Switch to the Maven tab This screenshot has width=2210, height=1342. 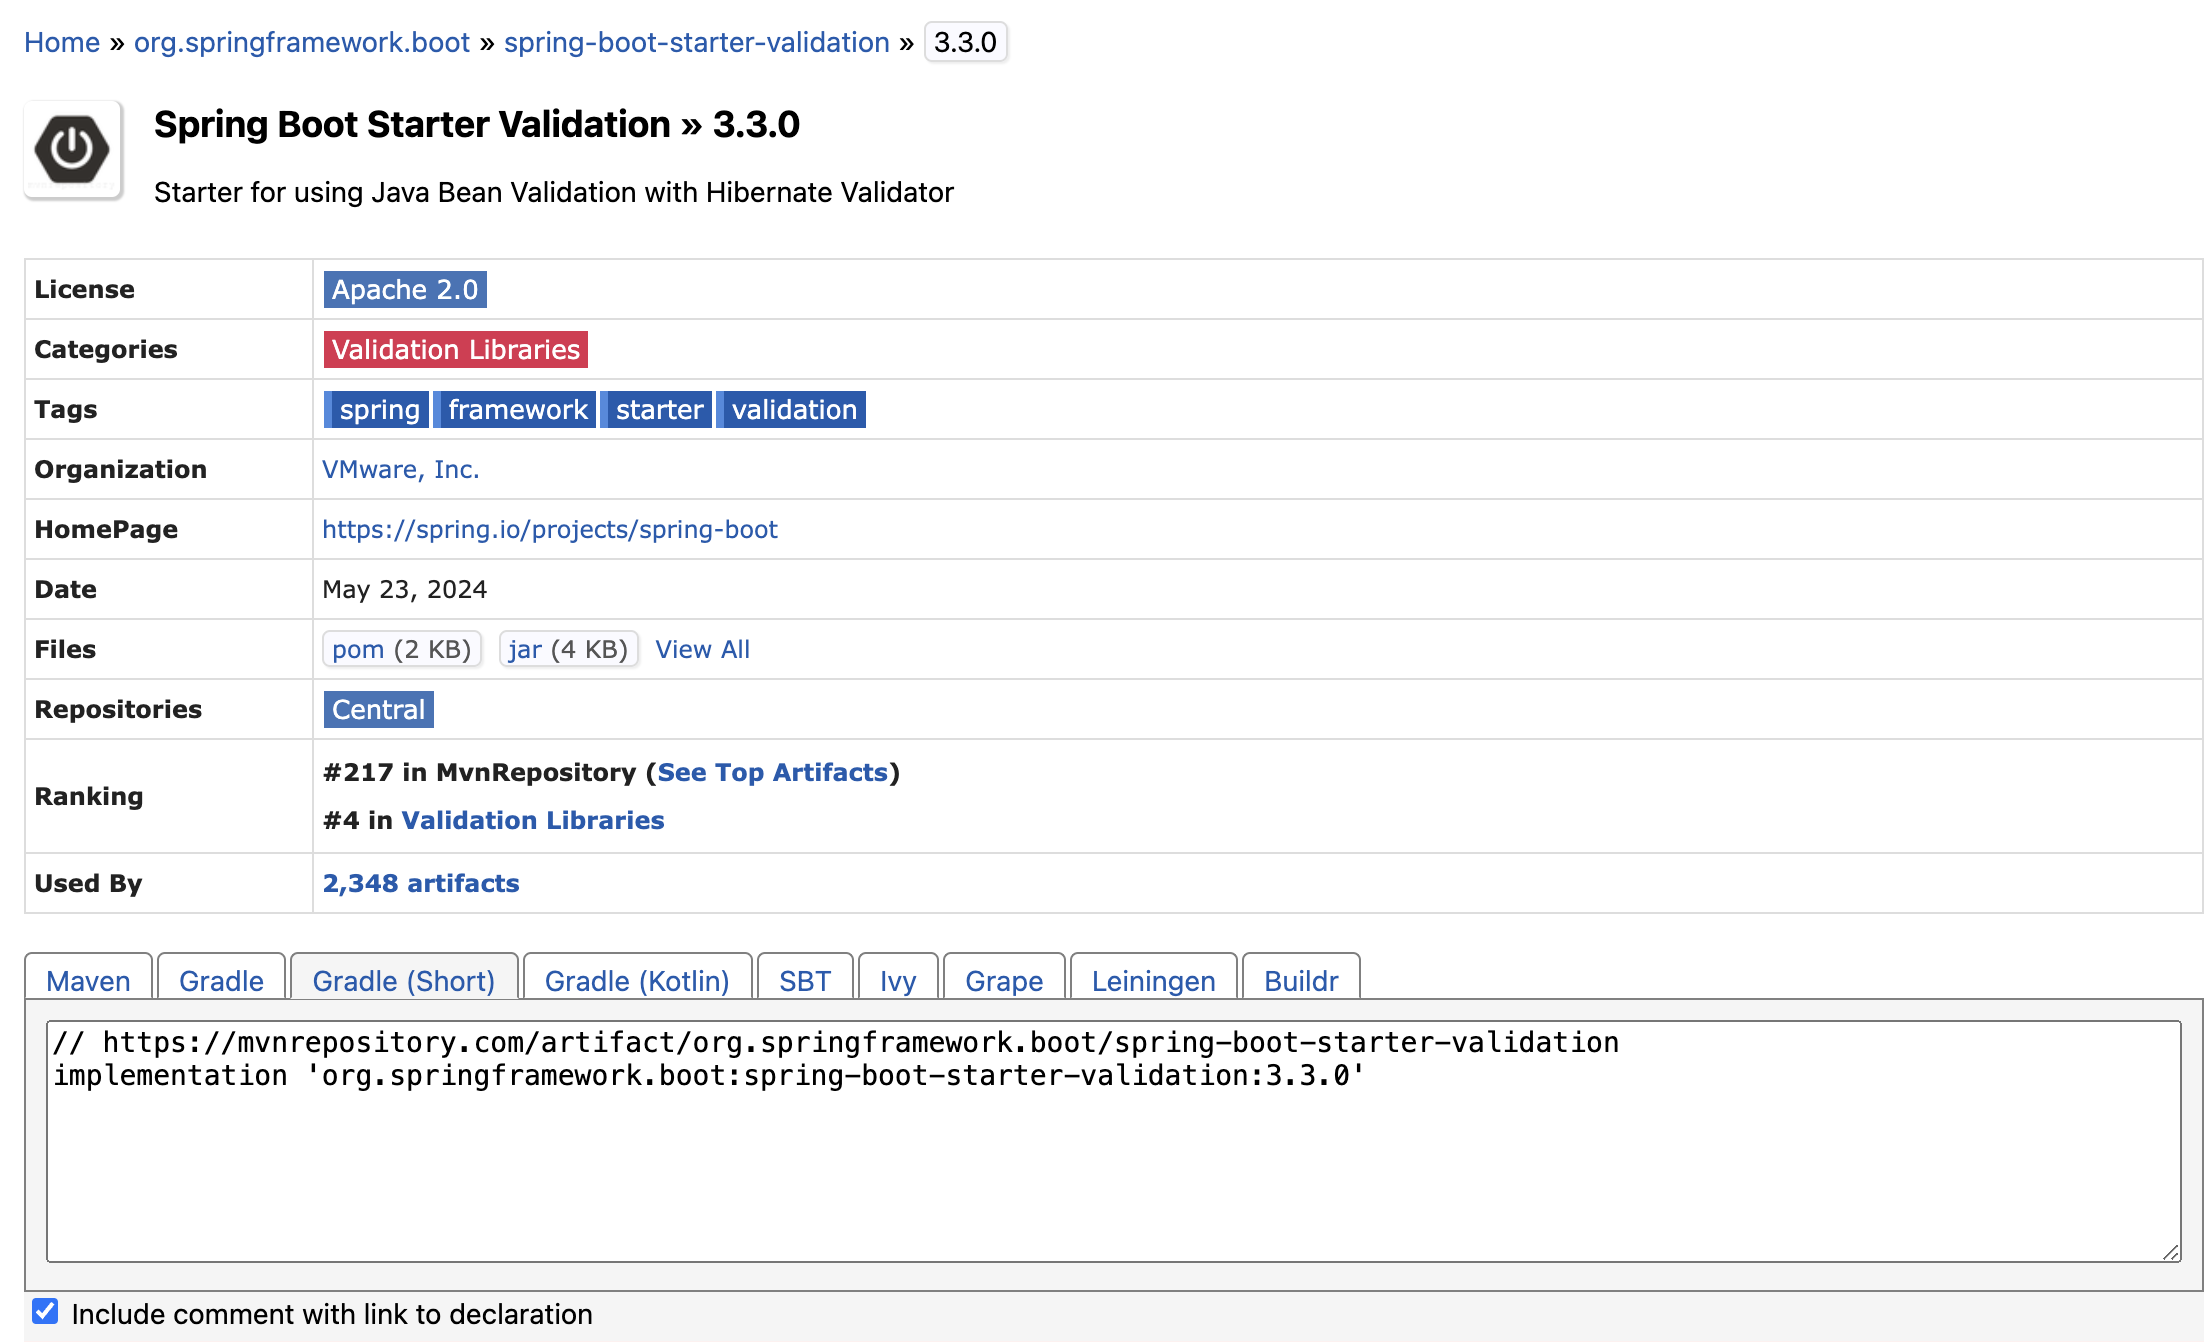pos(88,980)
